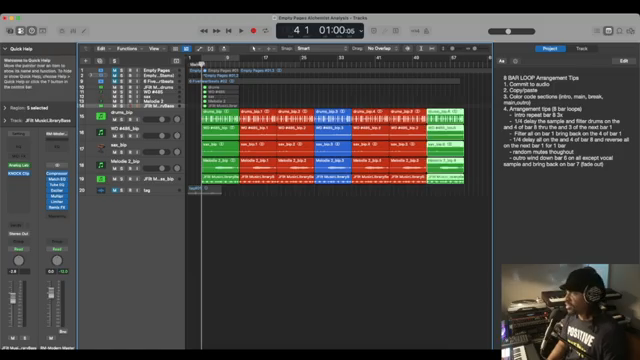Screen dimensions: 640x360
Task: Show Smart Controls from the control bar
Action: point(62,31)
